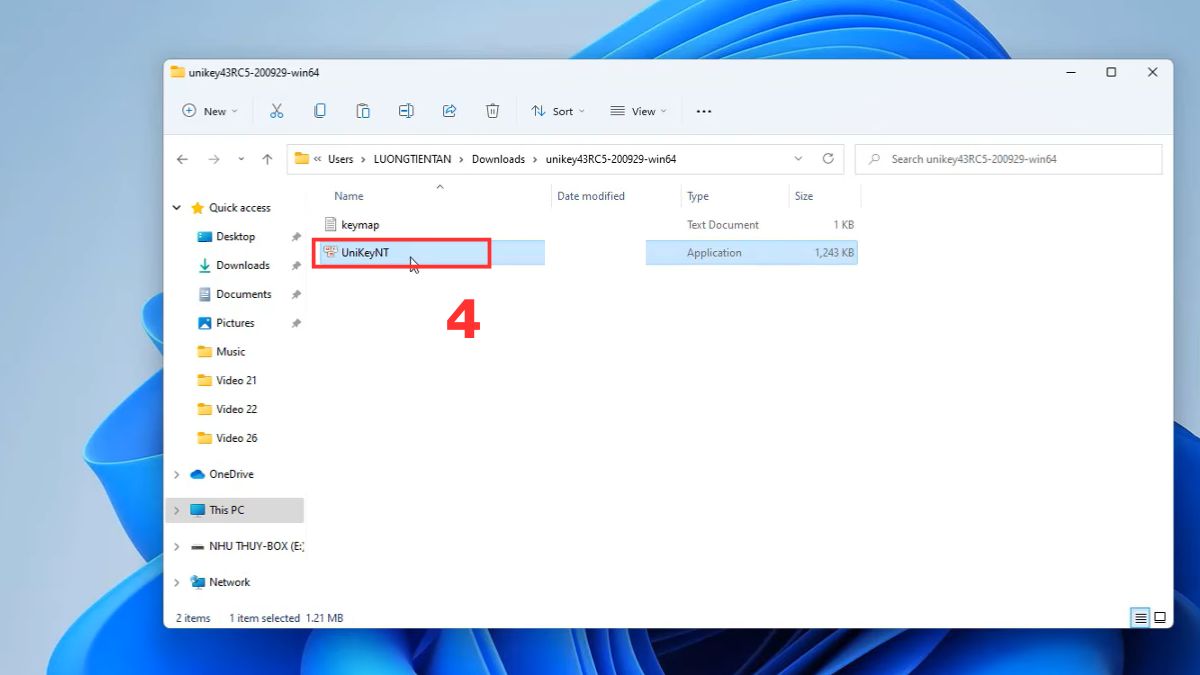Screen dimensions: 1200x675
Task: Expand the Network tree node
Action: [x=177, y=582]
